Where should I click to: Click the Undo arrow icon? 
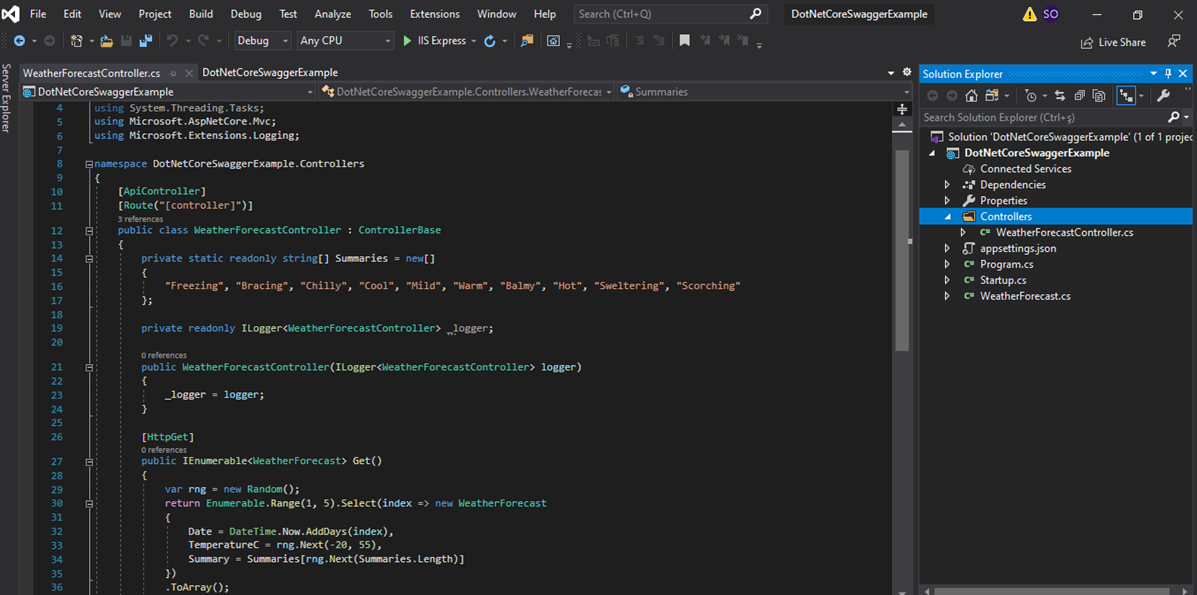tap(172, 40)
